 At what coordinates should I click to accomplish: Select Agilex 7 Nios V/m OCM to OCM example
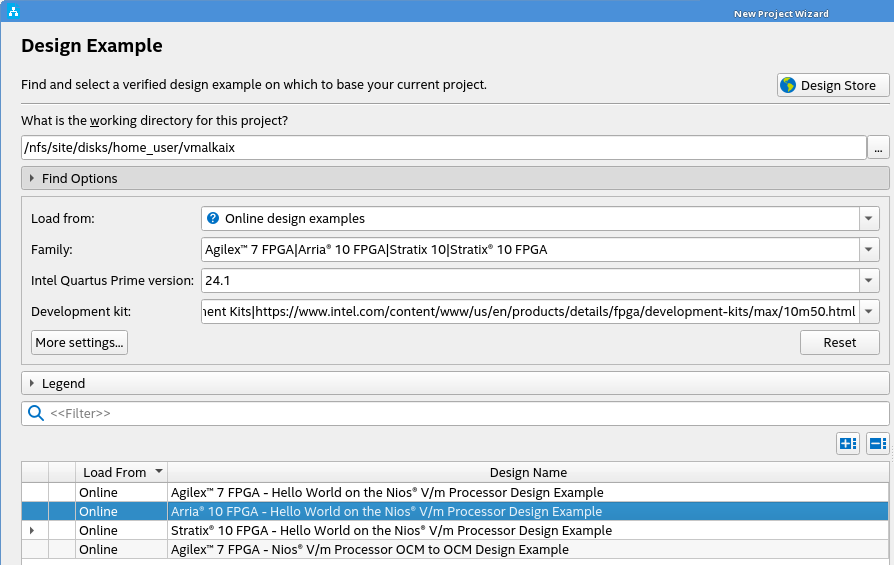coord(370,549)
